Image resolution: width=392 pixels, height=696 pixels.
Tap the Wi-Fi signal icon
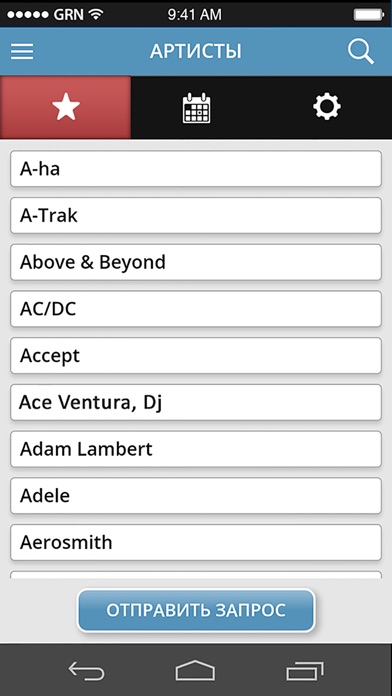coord(95,15)
